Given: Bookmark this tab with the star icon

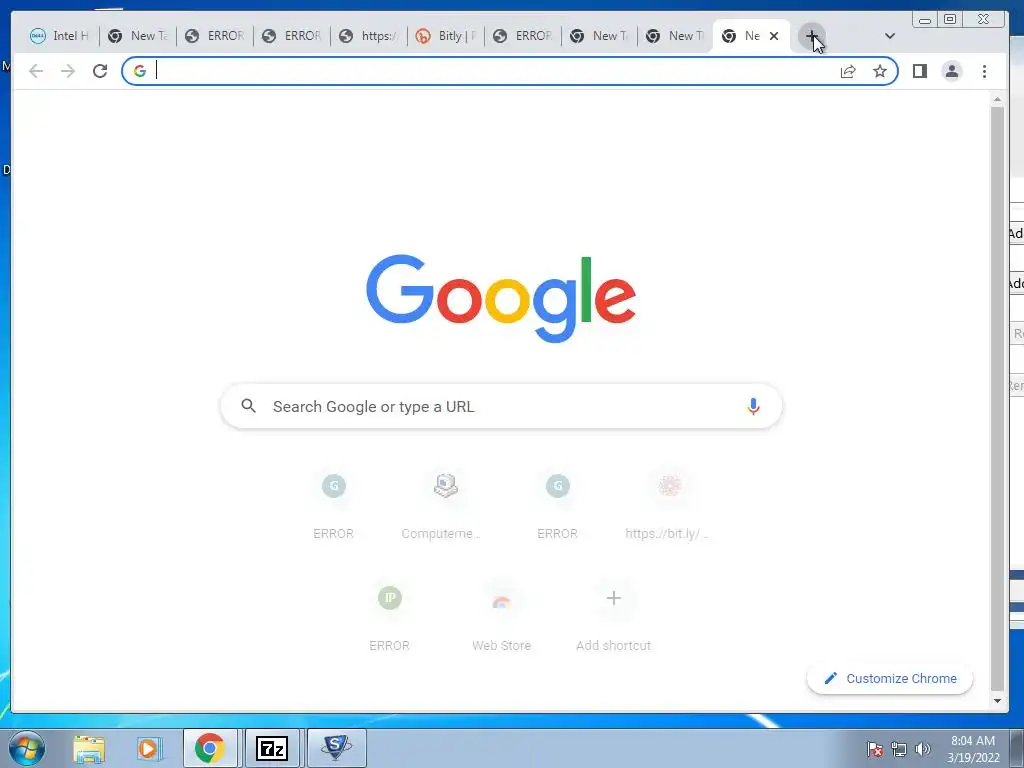Looking at the screenshot, I should (x=880, y=71).
